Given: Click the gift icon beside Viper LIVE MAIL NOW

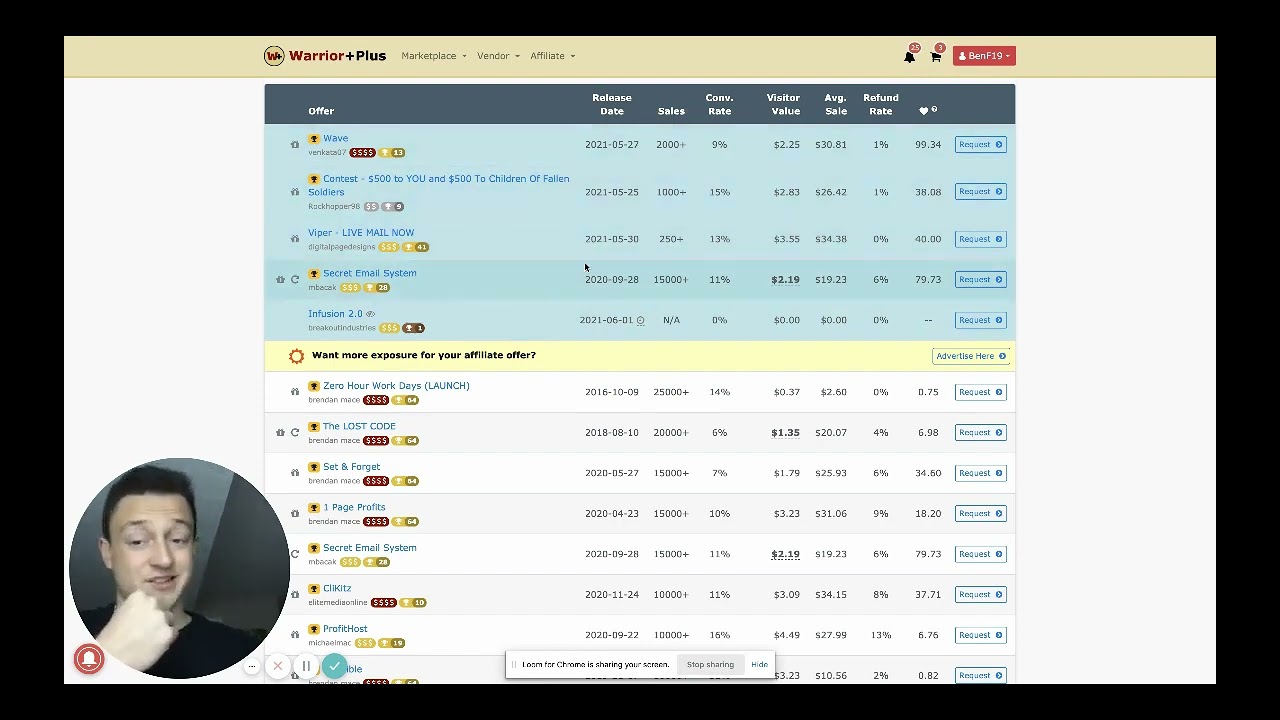Looking at the screenshot, I should pos(295,239).
